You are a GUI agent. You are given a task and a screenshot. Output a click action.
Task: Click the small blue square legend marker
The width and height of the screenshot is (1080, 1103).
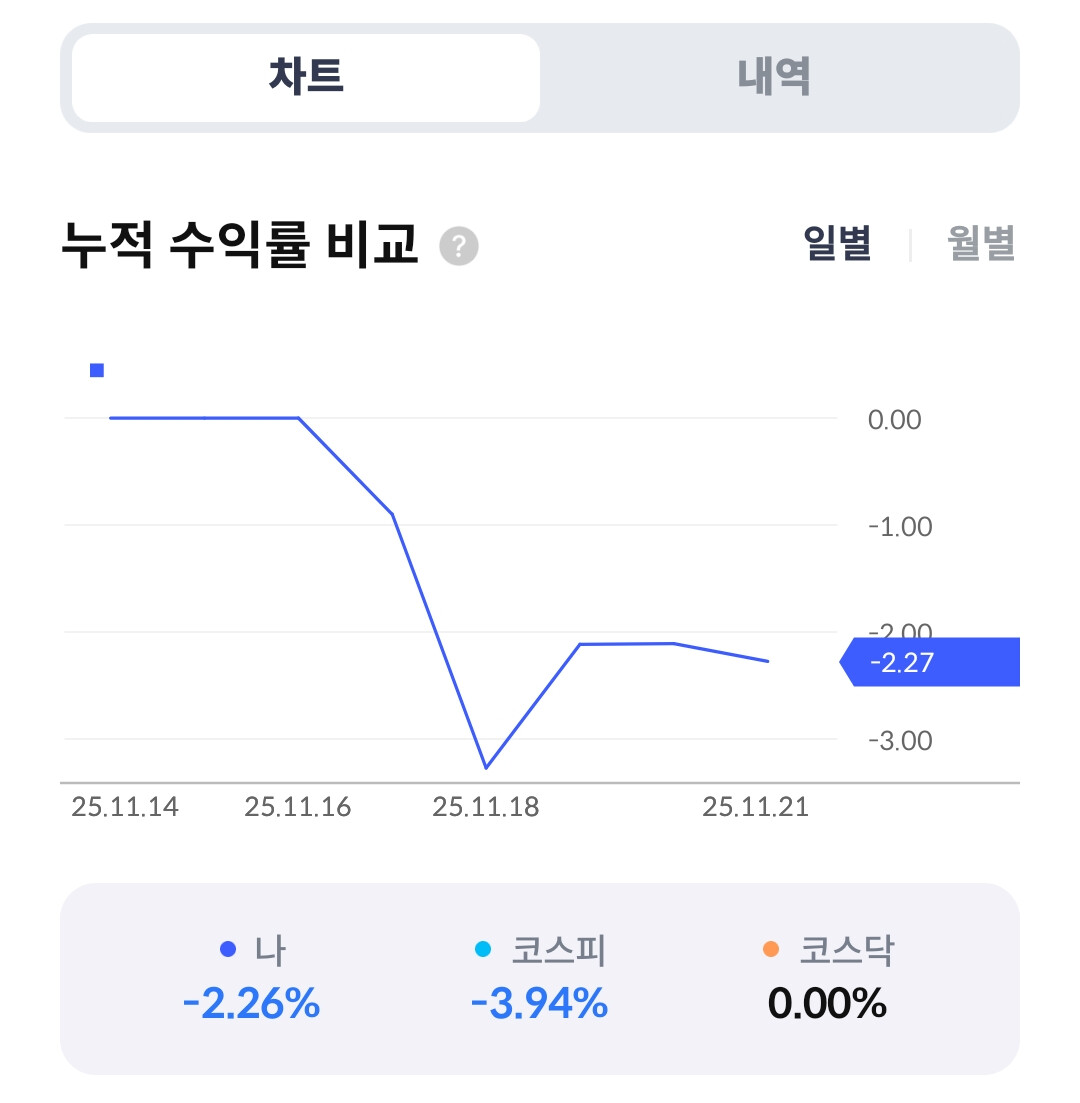97,371
